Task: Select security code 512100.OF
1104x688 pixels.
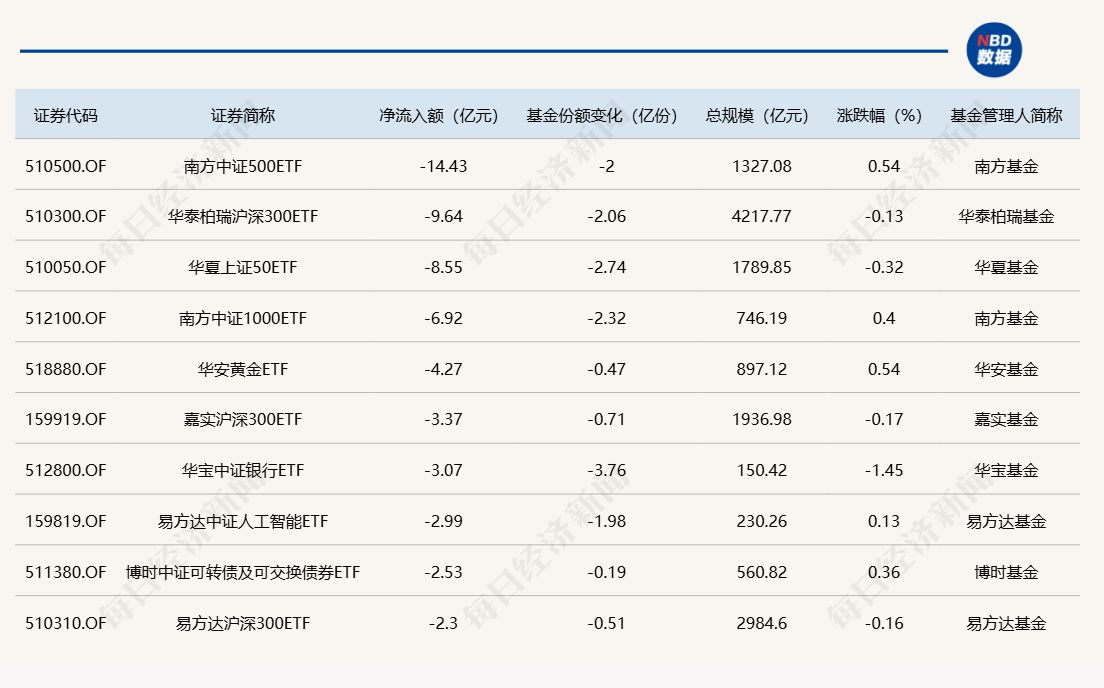Action: point(66,318)
